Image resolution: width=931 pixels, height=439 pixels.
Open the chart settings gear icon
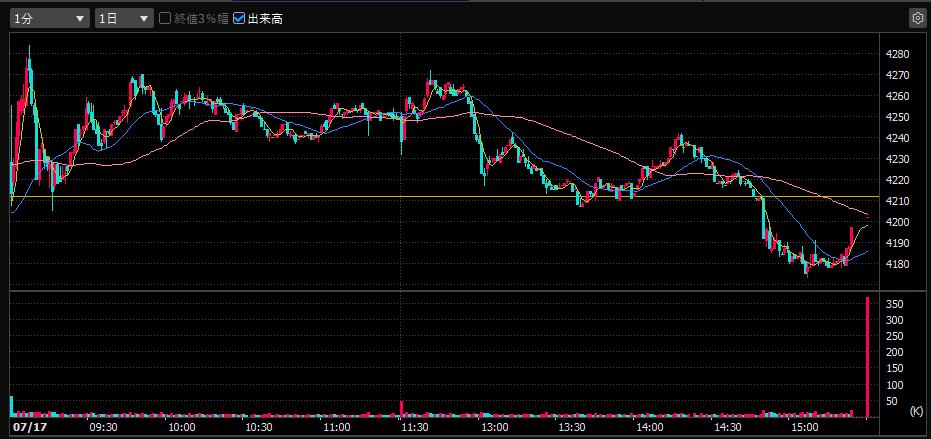(917, 18)
